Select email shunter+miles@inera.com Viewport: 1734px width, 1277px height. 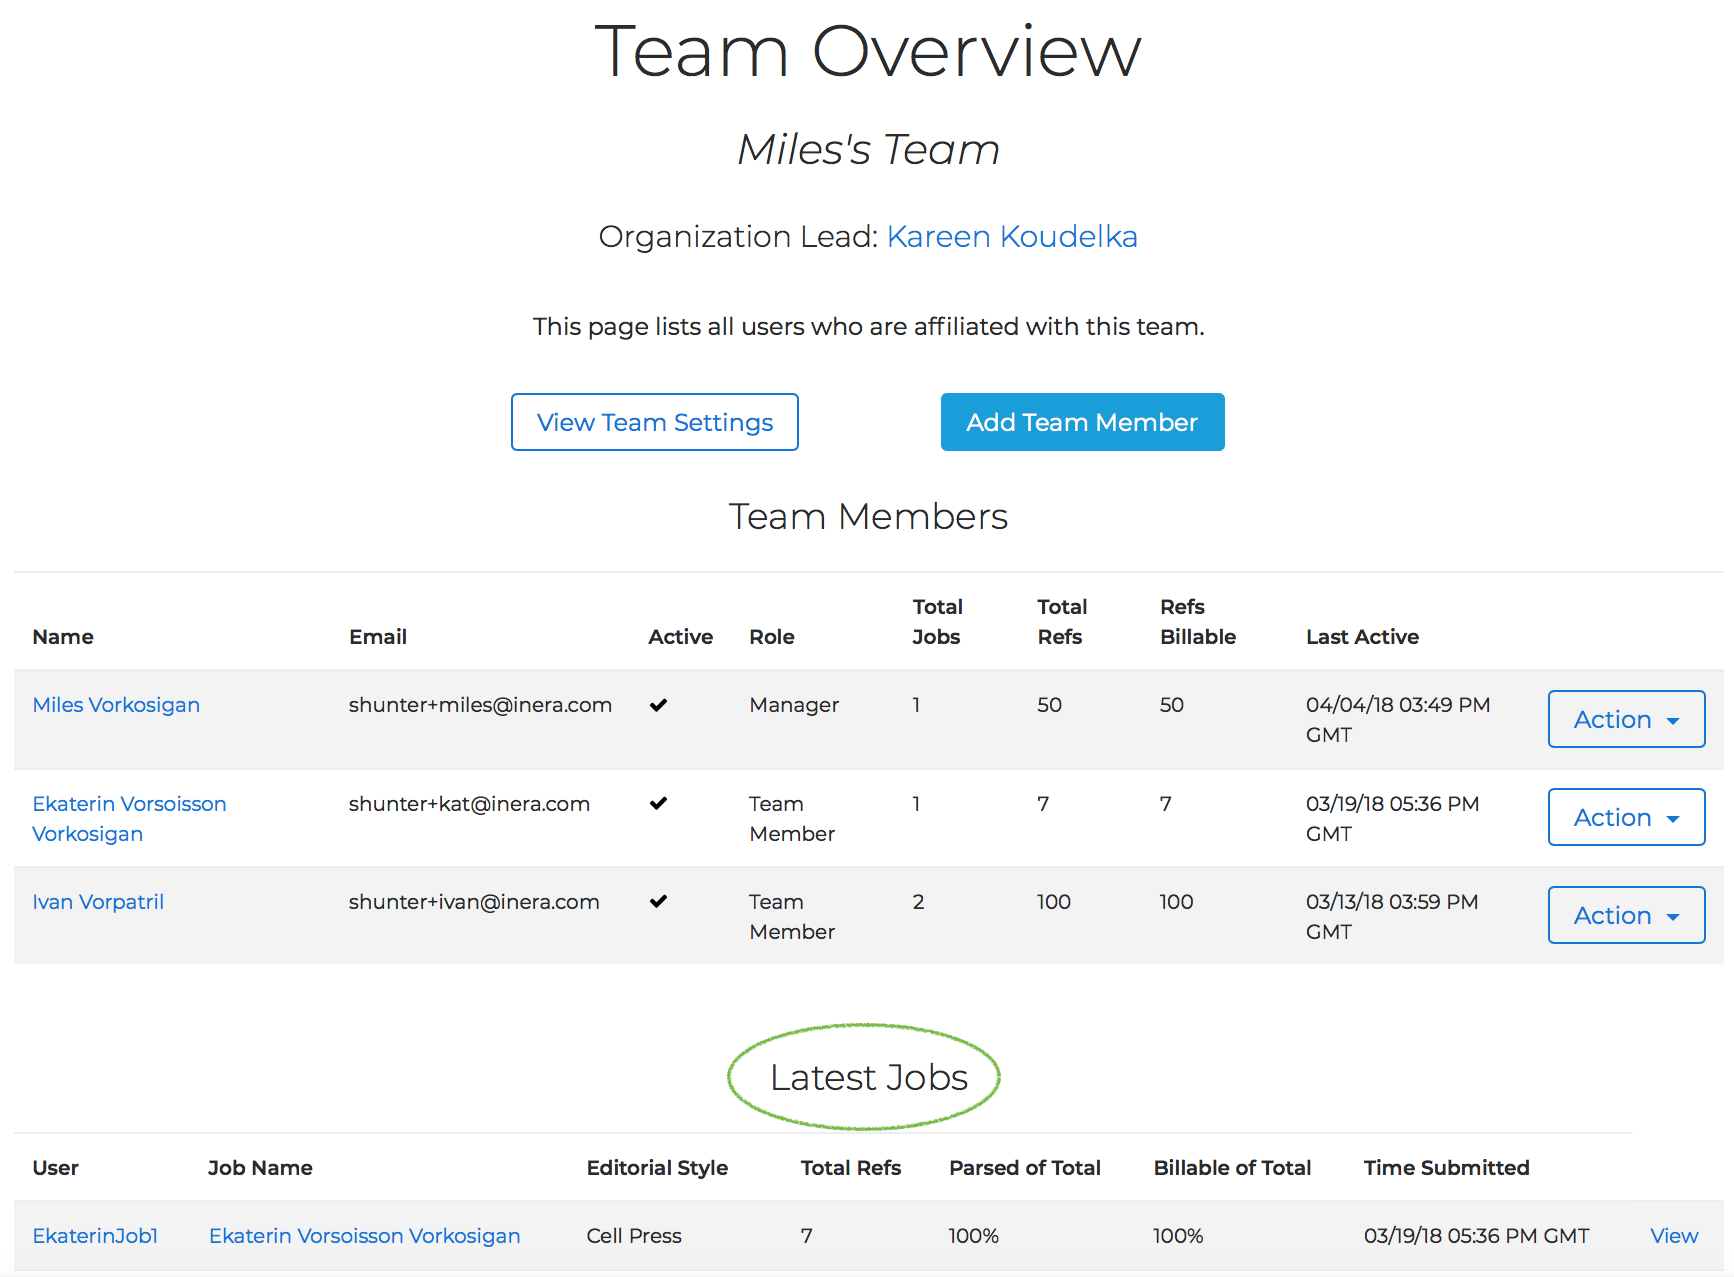[480, 705]
